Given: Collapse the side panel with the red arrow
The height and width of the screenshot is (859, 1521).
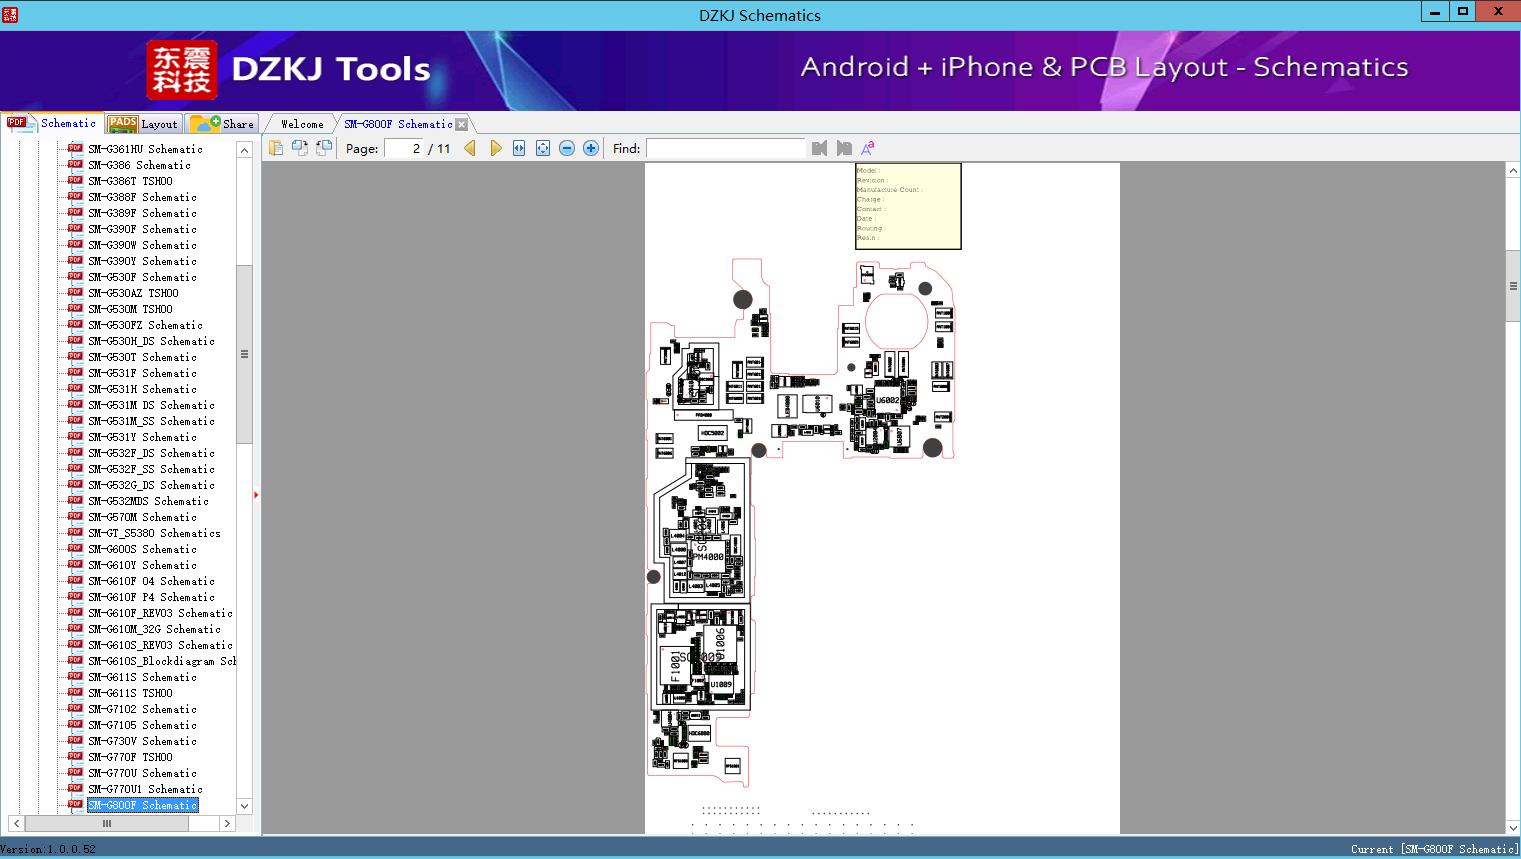Looking at the screenshot, I should pyautogui.click(x=256, y=494).
